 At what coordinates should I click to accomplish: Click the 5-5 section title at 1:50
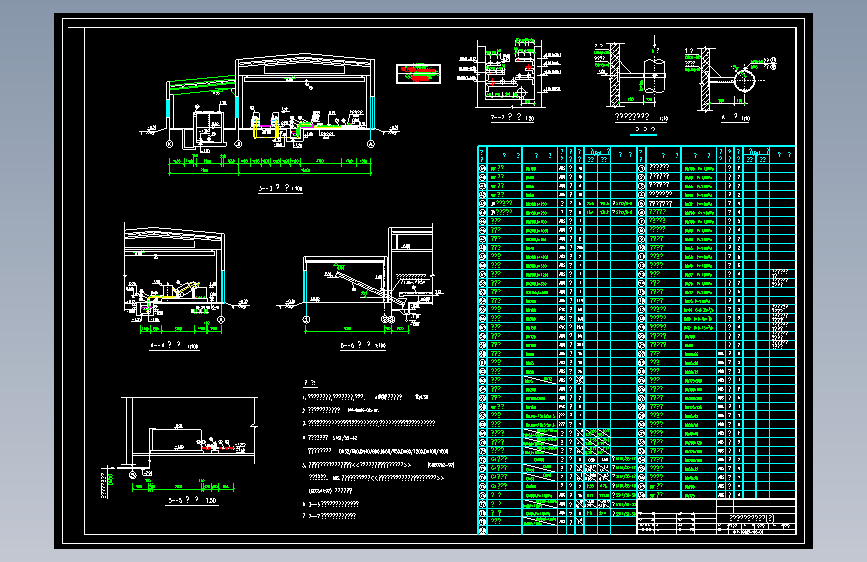point(192,501)
